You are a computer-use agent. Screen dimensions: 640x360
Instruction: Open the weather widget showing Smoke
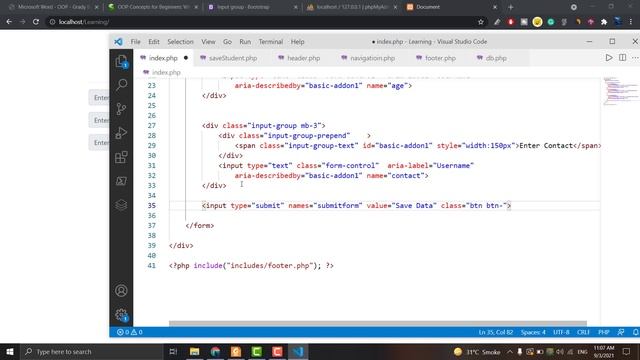point(477,351)
